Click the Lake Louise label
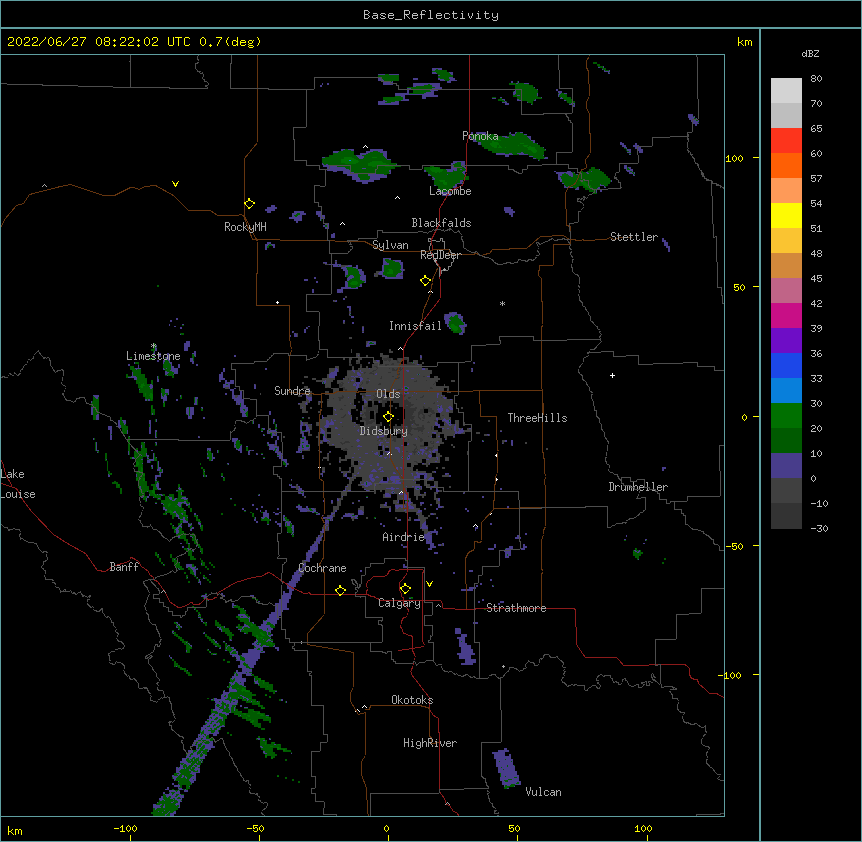This screenshot has height=842, width=862. (x=18, y=484)
